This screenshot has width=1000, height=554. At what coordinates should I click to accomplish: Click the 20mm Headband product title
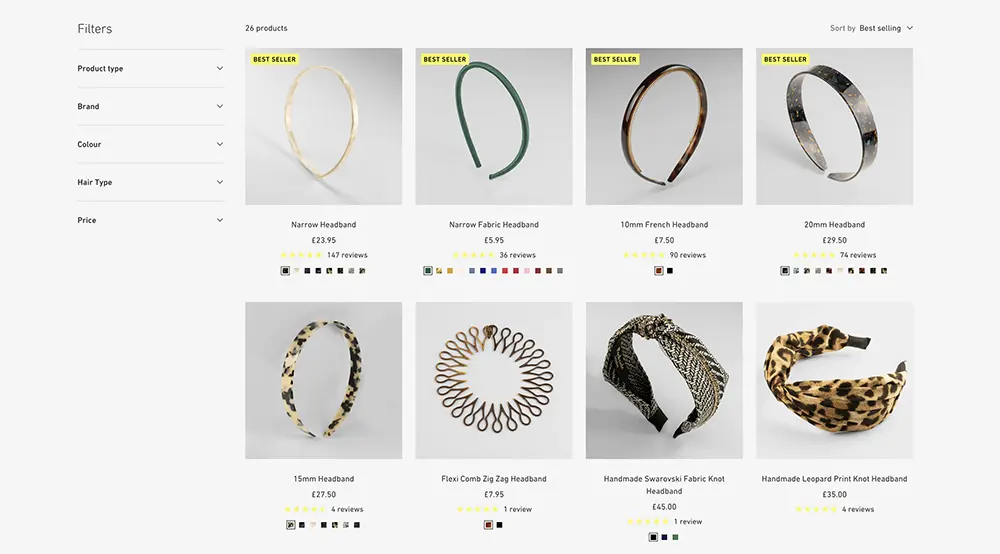(834, 224)
